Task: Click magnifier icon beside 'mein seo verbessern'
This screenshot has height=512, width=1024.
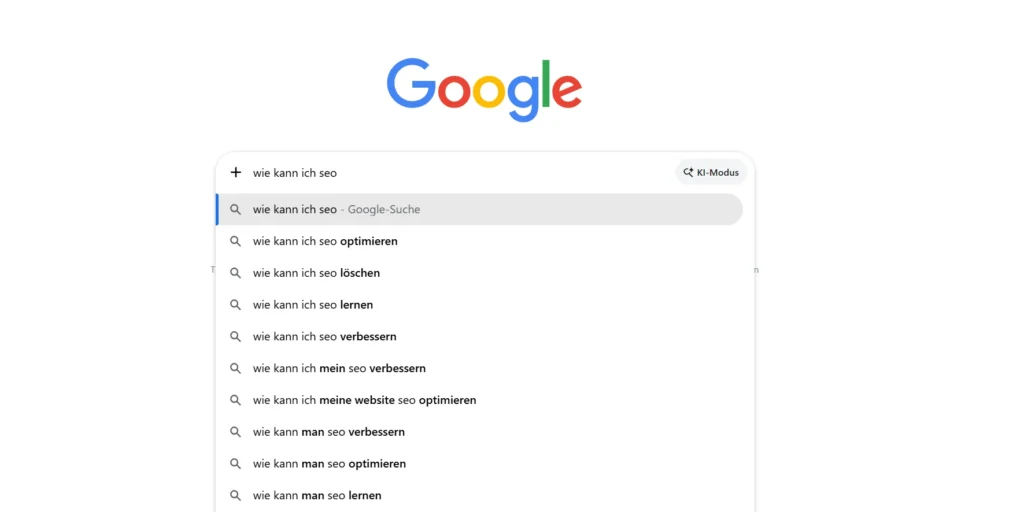Action: tap(236, 368)
